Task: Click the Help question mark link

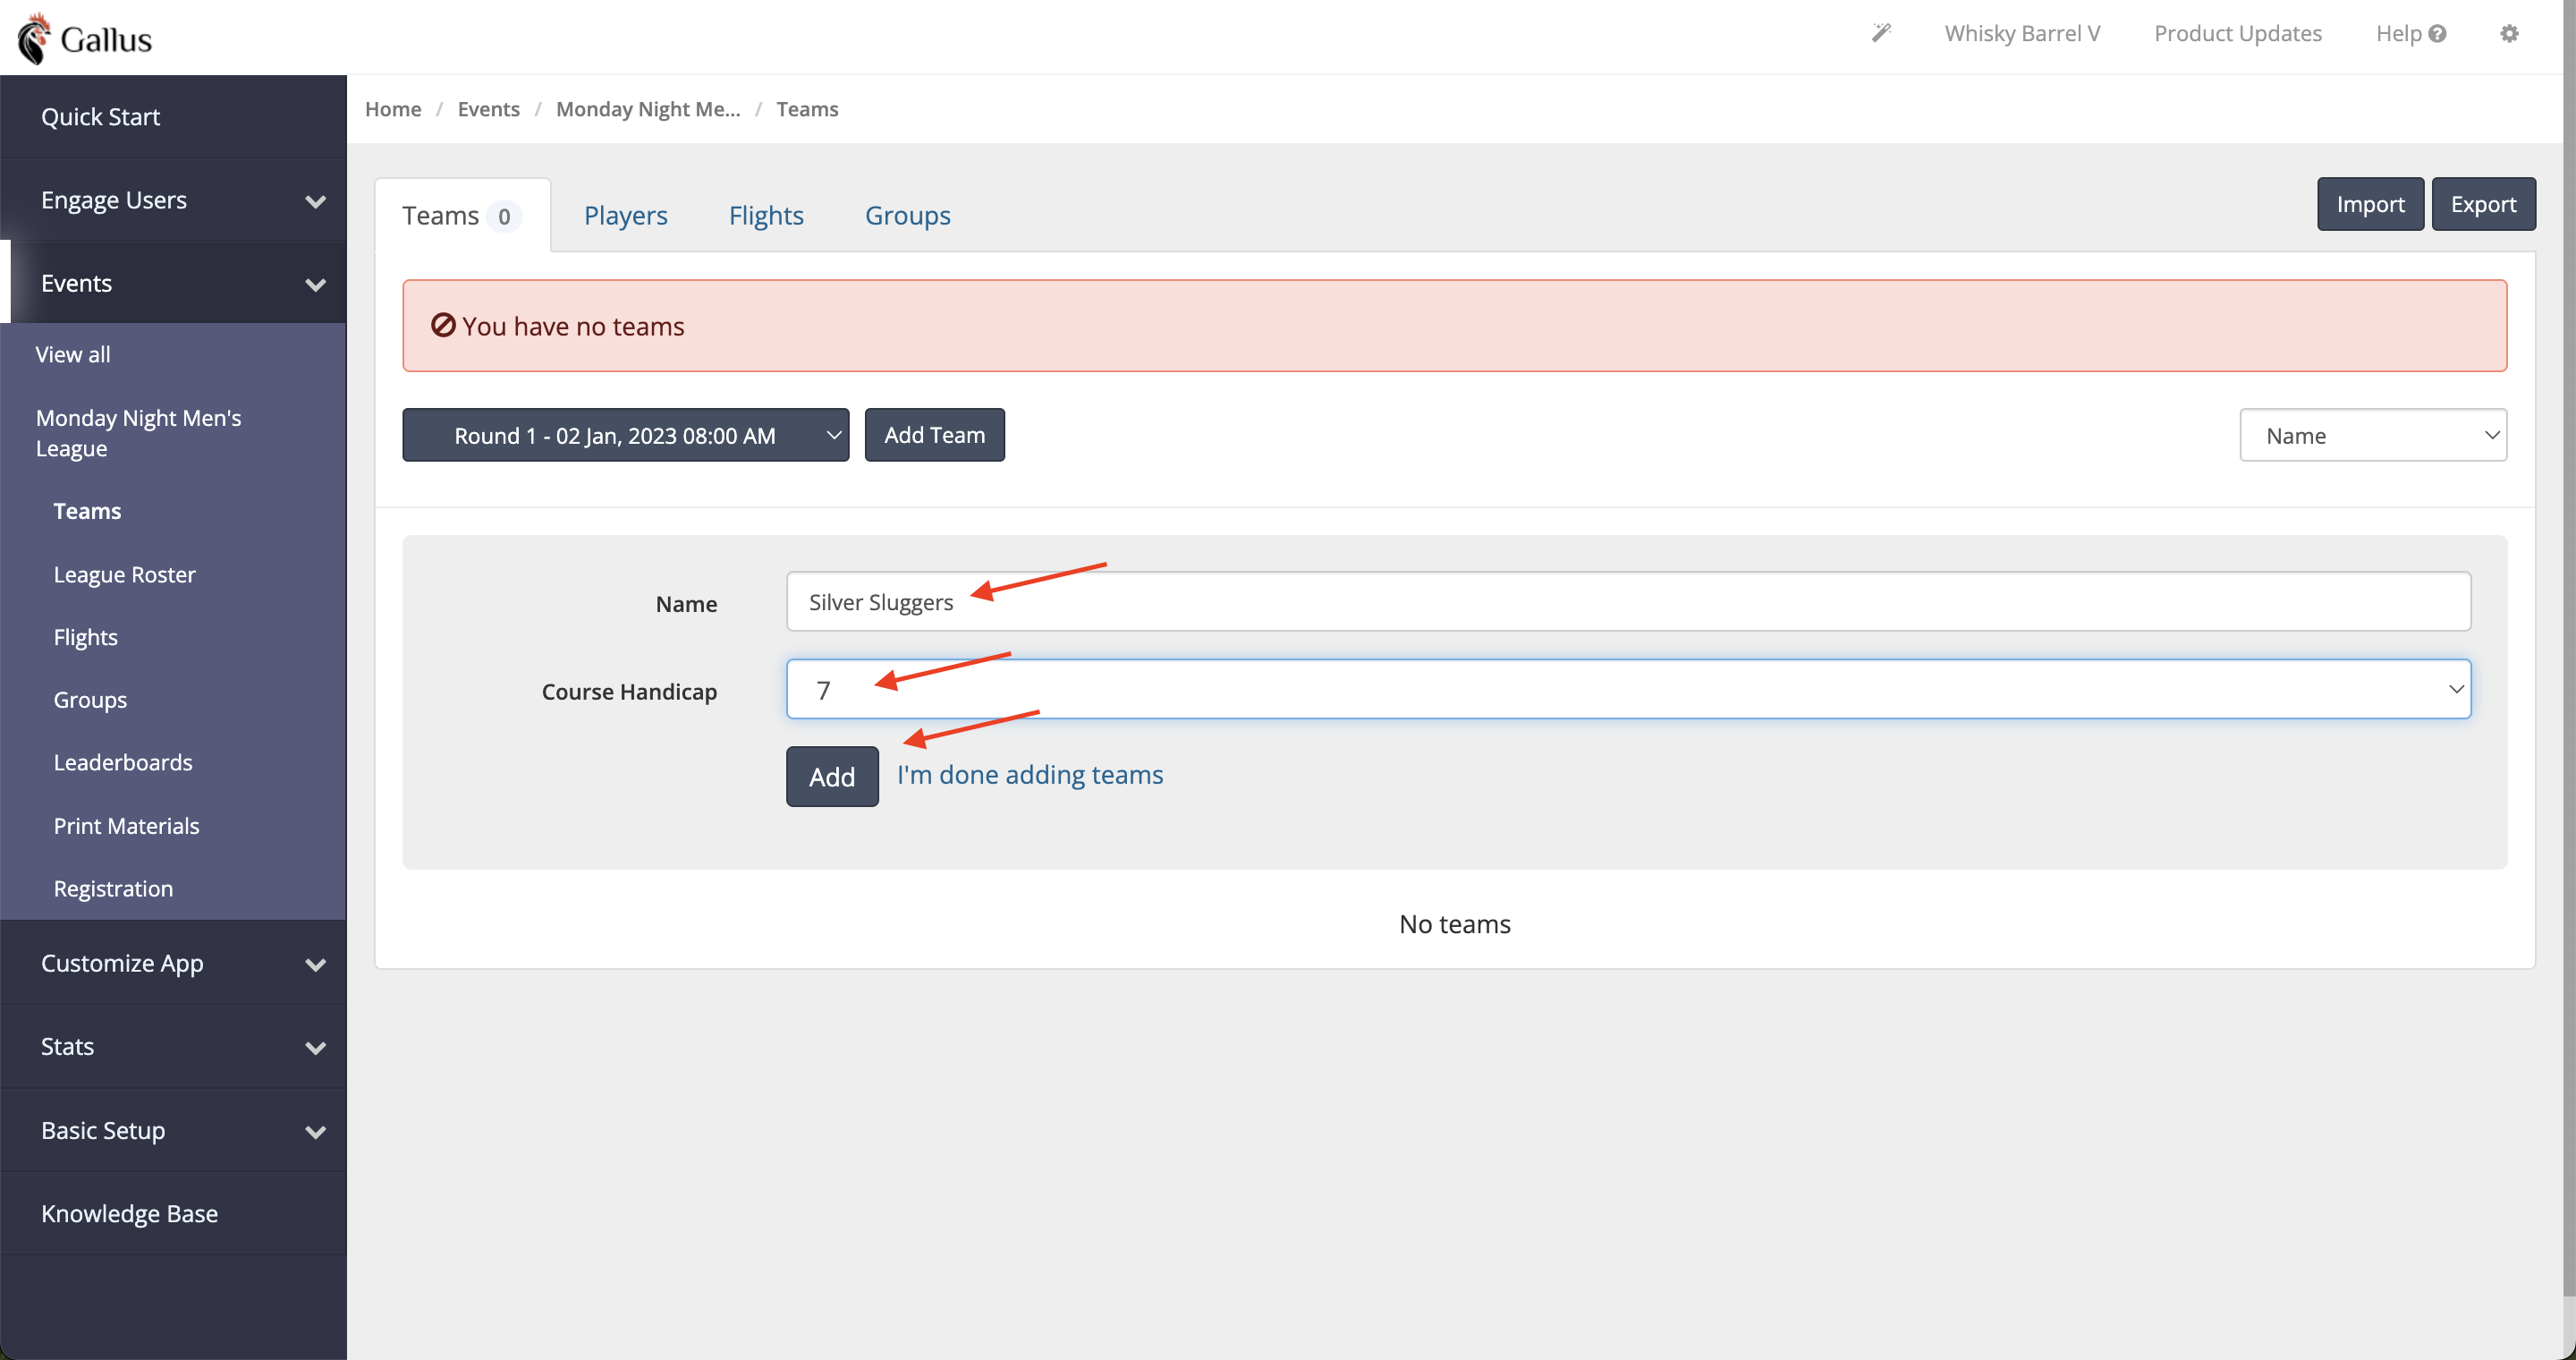Action: tap(2410, 33)
